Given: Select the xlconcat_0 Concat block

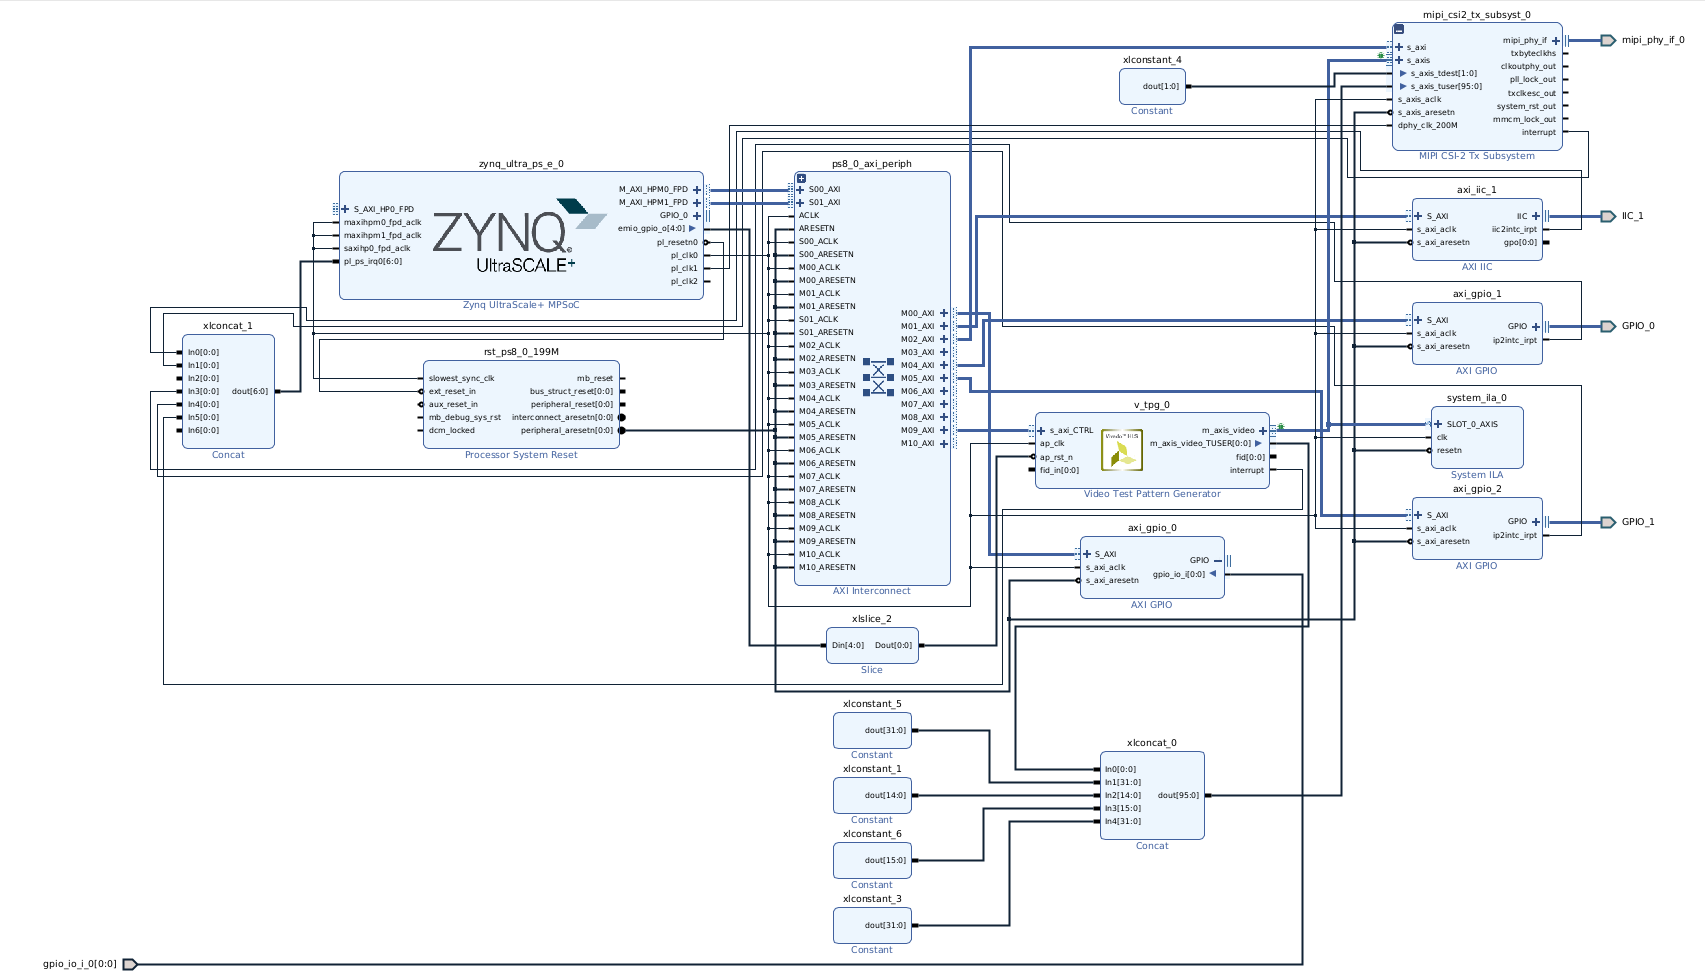Looking at the screenshot, I should click(1151, 795).
